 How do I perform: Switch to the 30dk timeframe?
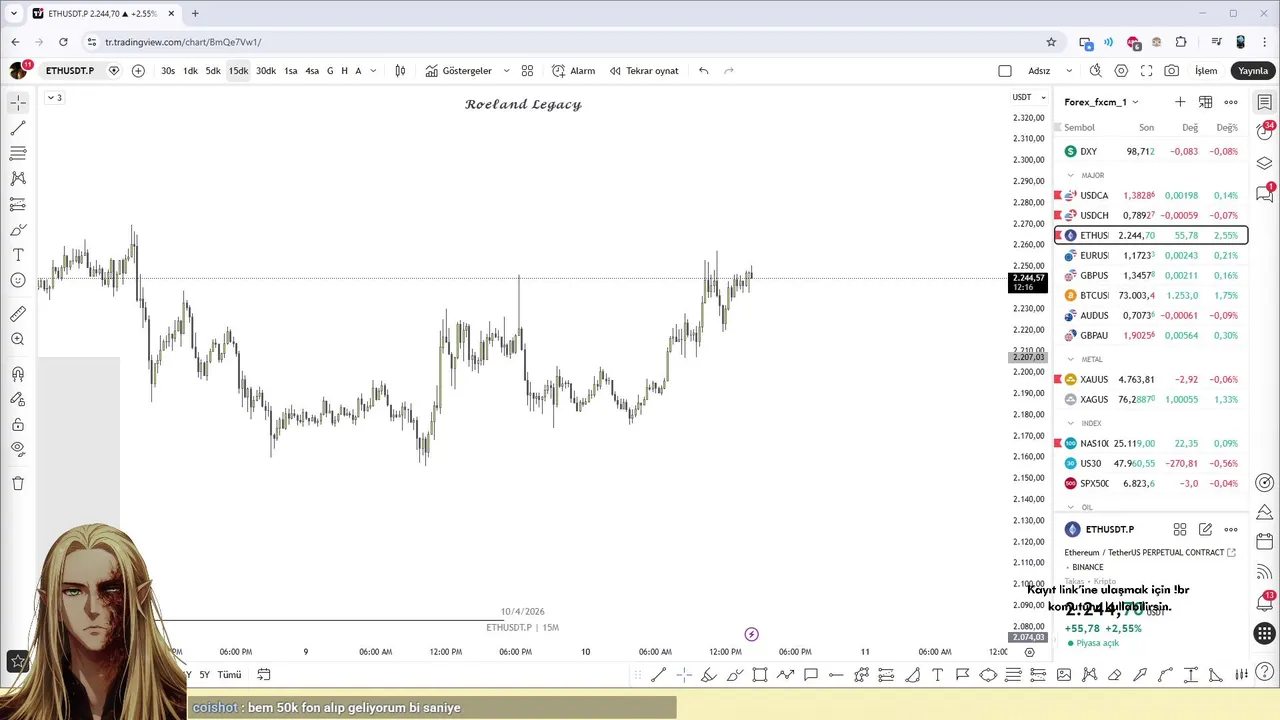pyautogui.click(x=266, y=71)
